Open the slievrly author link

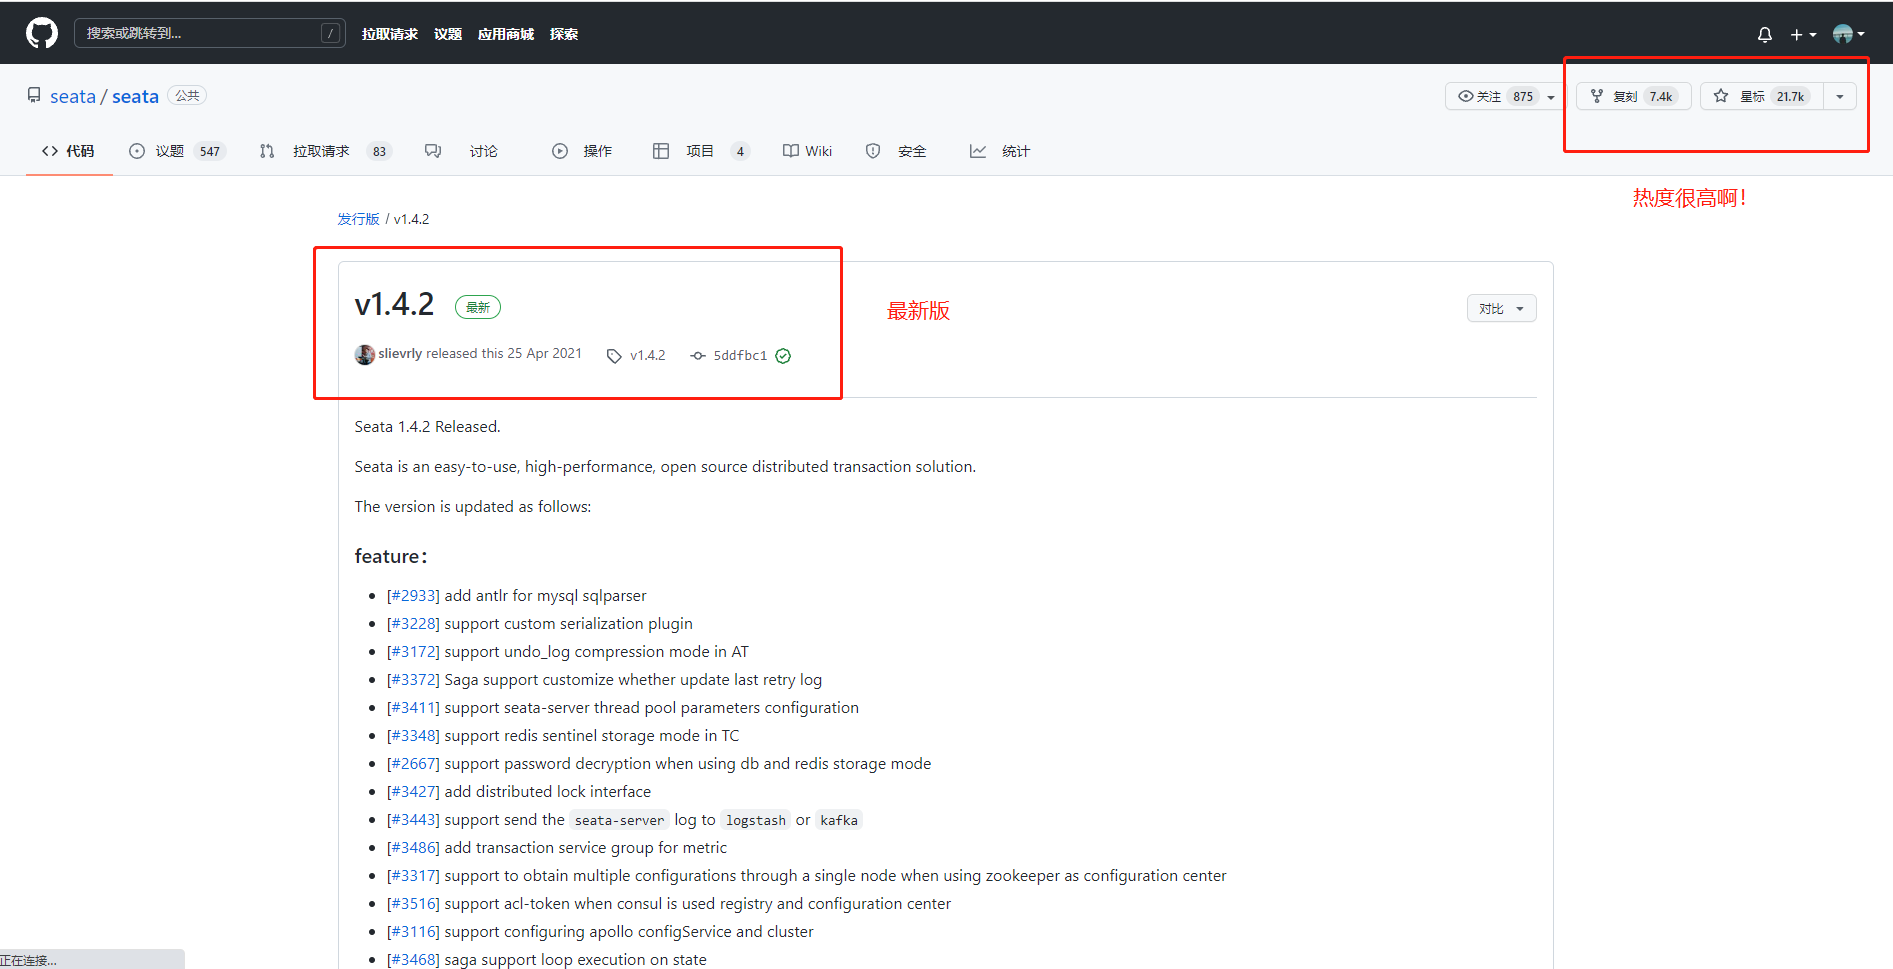[x=400, y=354]
